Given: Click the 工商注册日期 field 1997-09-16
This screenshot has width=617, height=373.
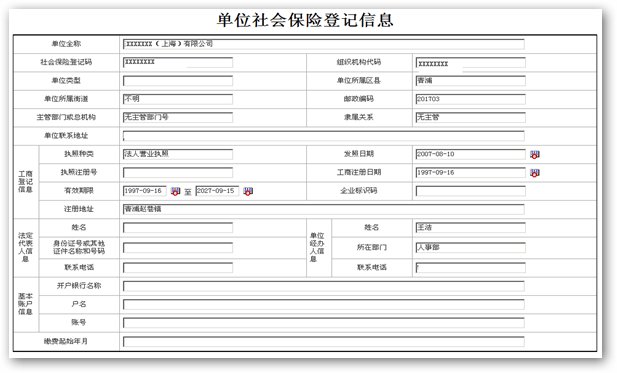Looking at the screenshot, I should coord(471,172).
